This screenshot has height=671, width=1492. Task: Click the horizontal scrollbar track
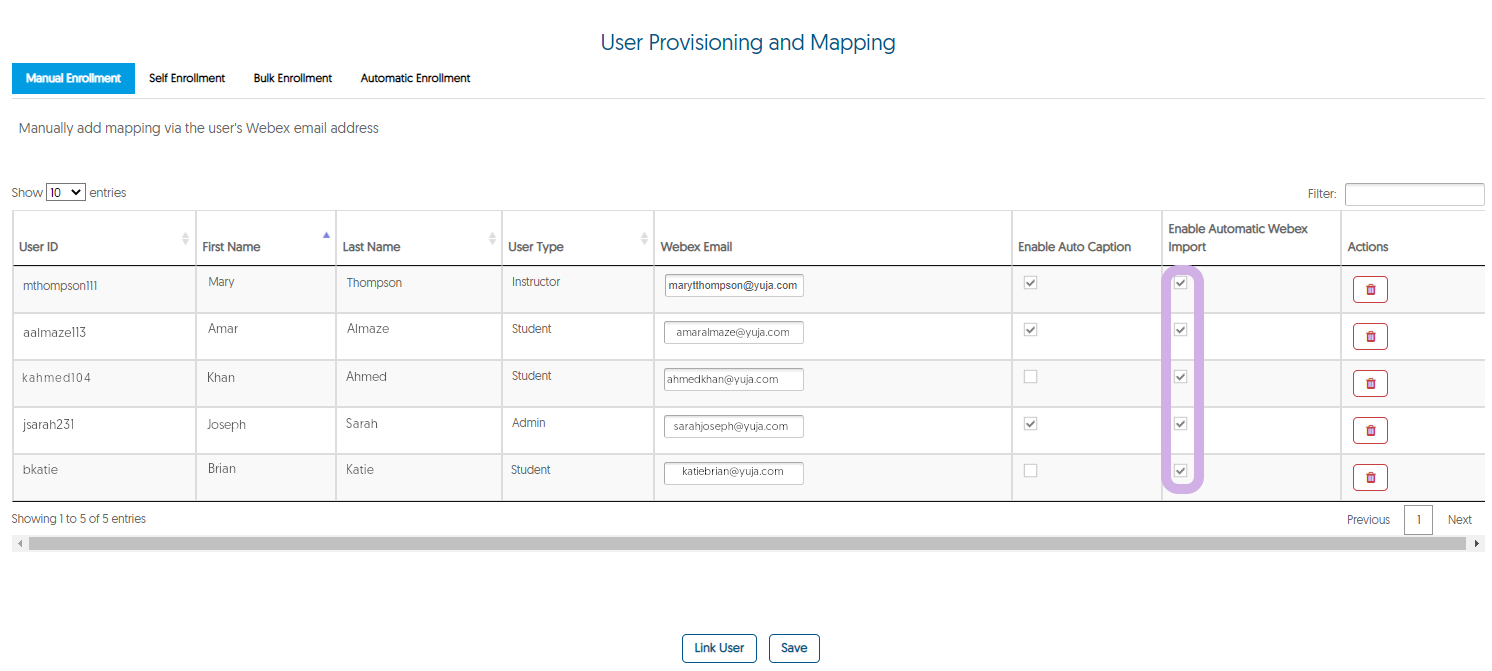(748, 543)
